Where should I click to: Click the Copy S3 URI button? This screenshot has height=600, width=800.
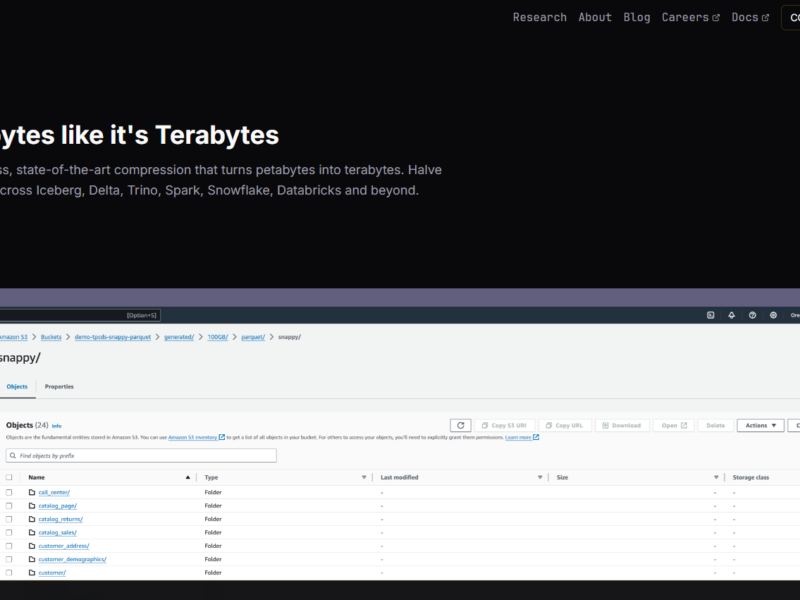tap(504, 425)
